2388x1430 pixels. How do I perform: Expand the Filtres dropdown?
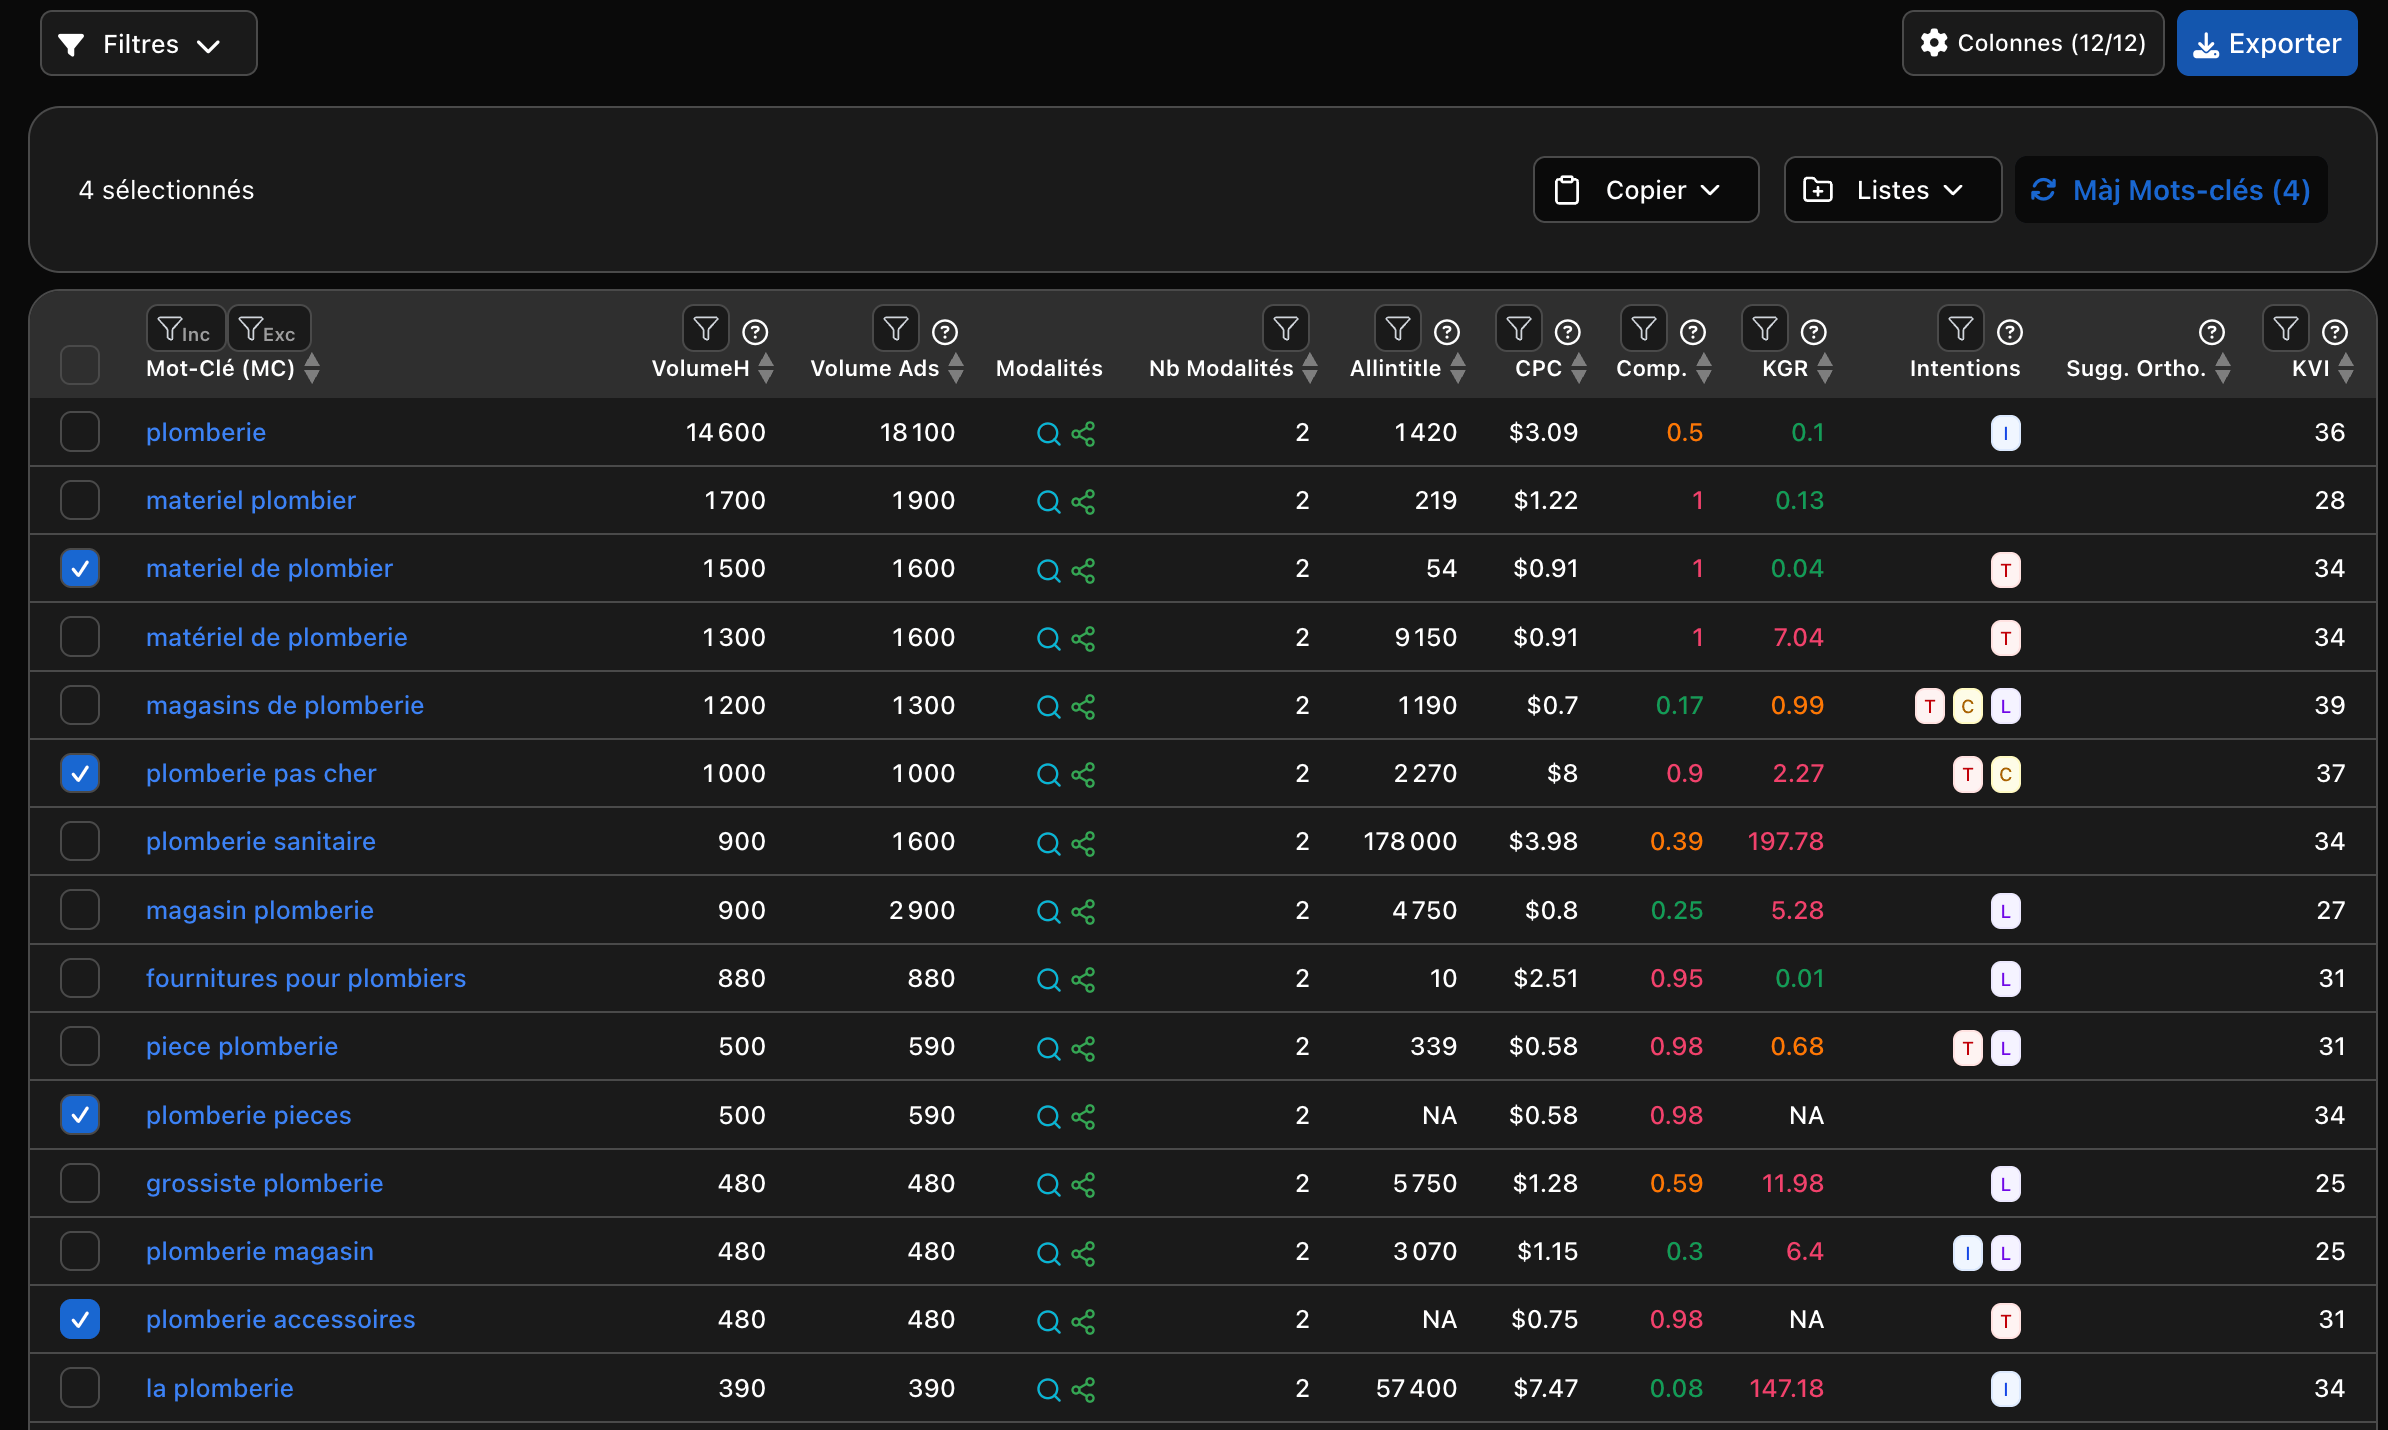point(148,44)
